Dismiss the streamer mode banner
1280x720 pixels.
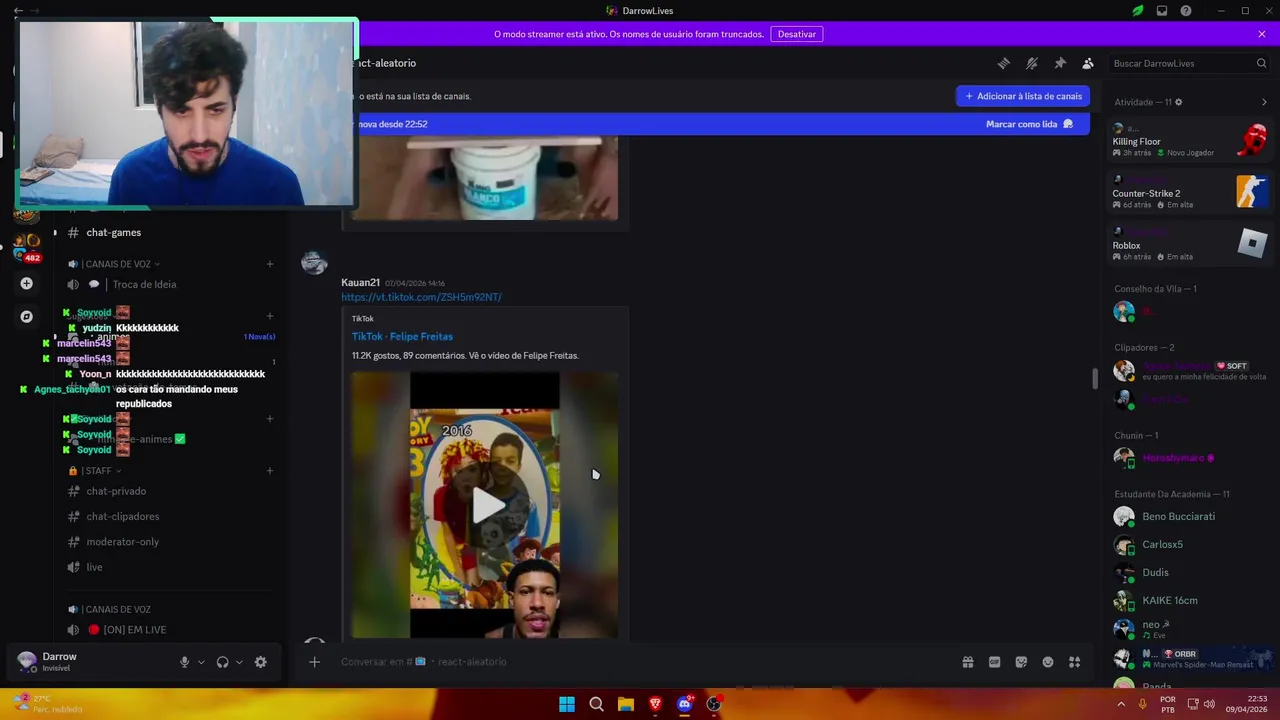point(1262,34)
